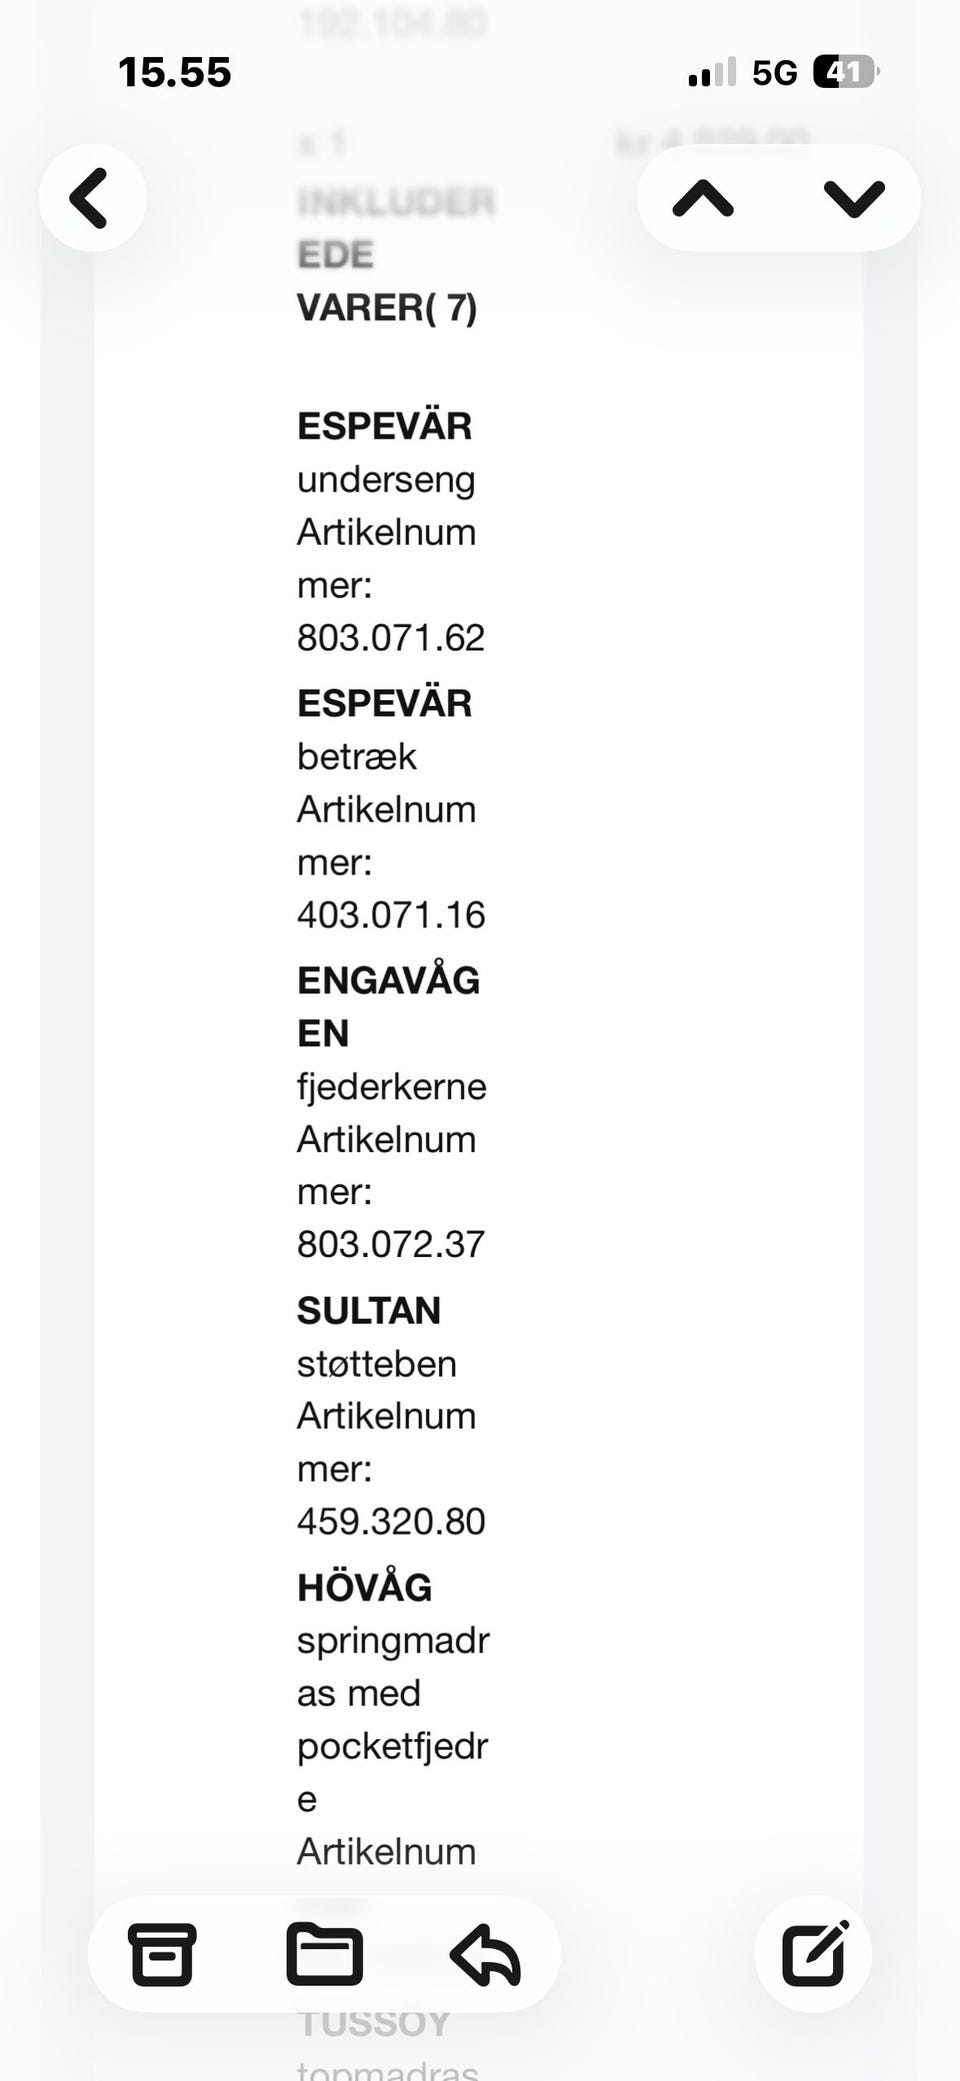Archive this email with the box icon
960x2081 pixels.
[x=161, y=1953]
